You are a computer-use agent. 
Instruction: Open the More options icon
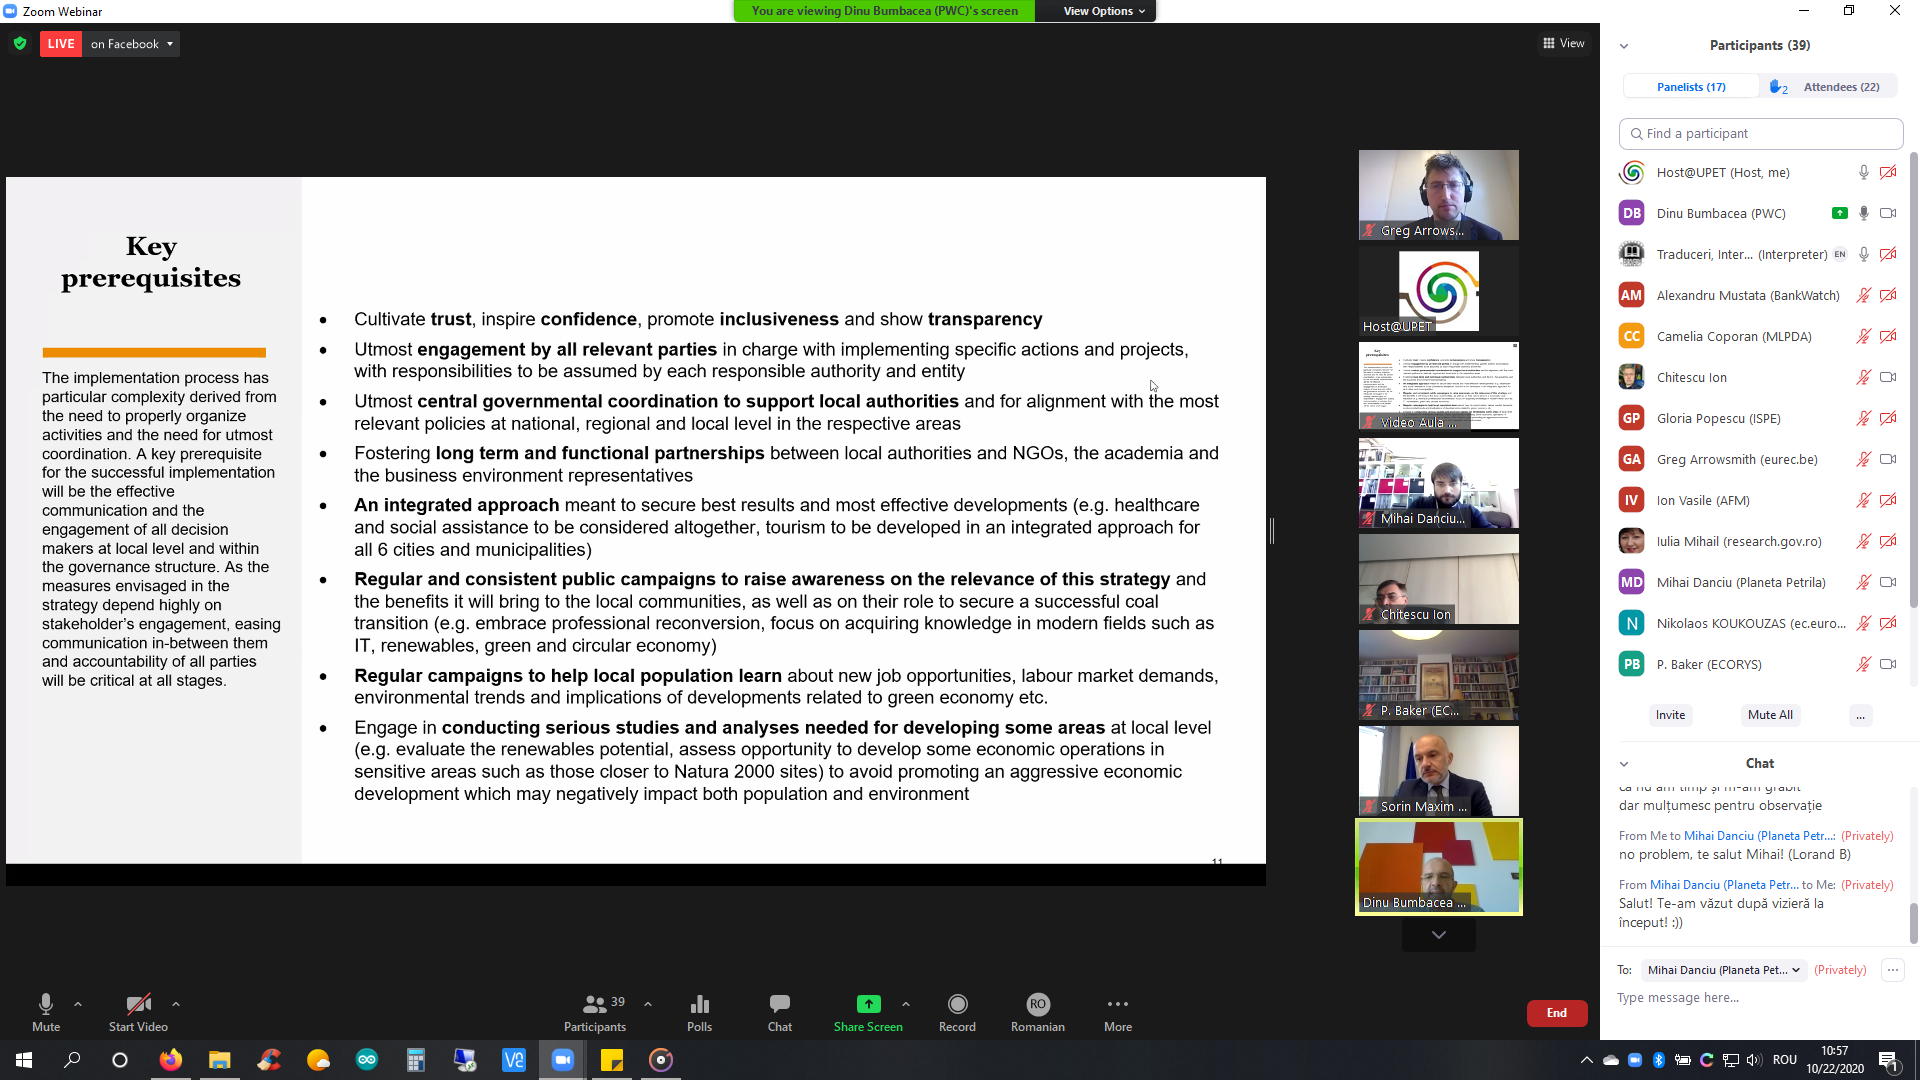click(1117, 1004)
